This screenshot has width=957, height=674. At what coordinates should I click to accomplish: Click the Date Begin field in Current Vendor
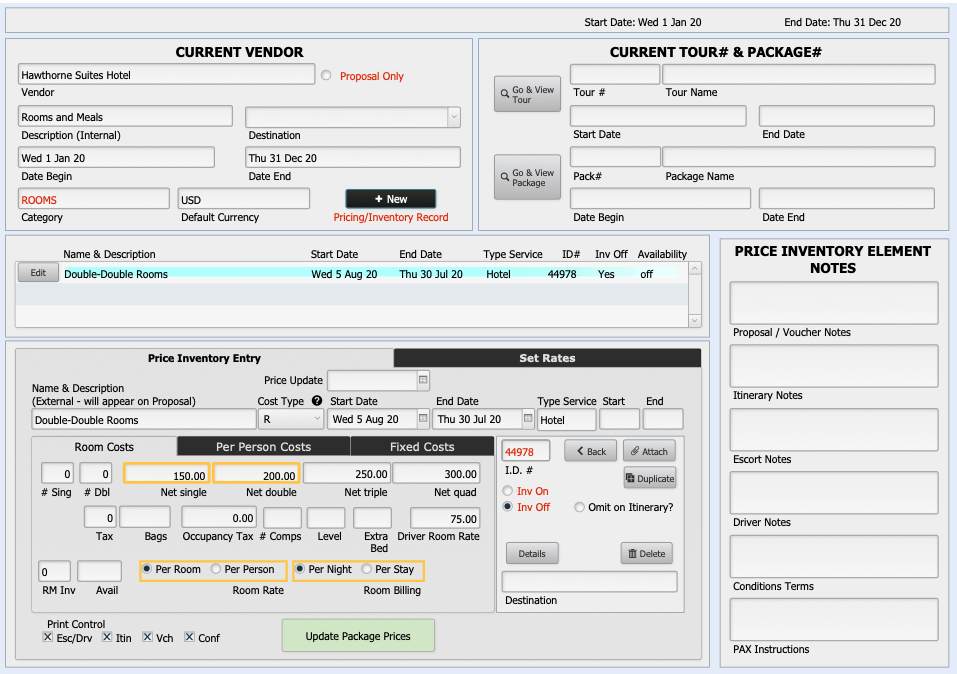[116, 158]
